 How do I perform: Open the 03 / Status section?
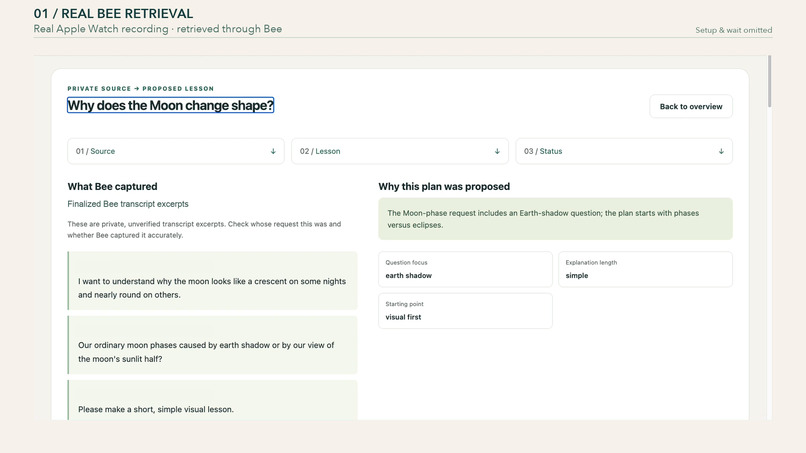tap(624, 151)
